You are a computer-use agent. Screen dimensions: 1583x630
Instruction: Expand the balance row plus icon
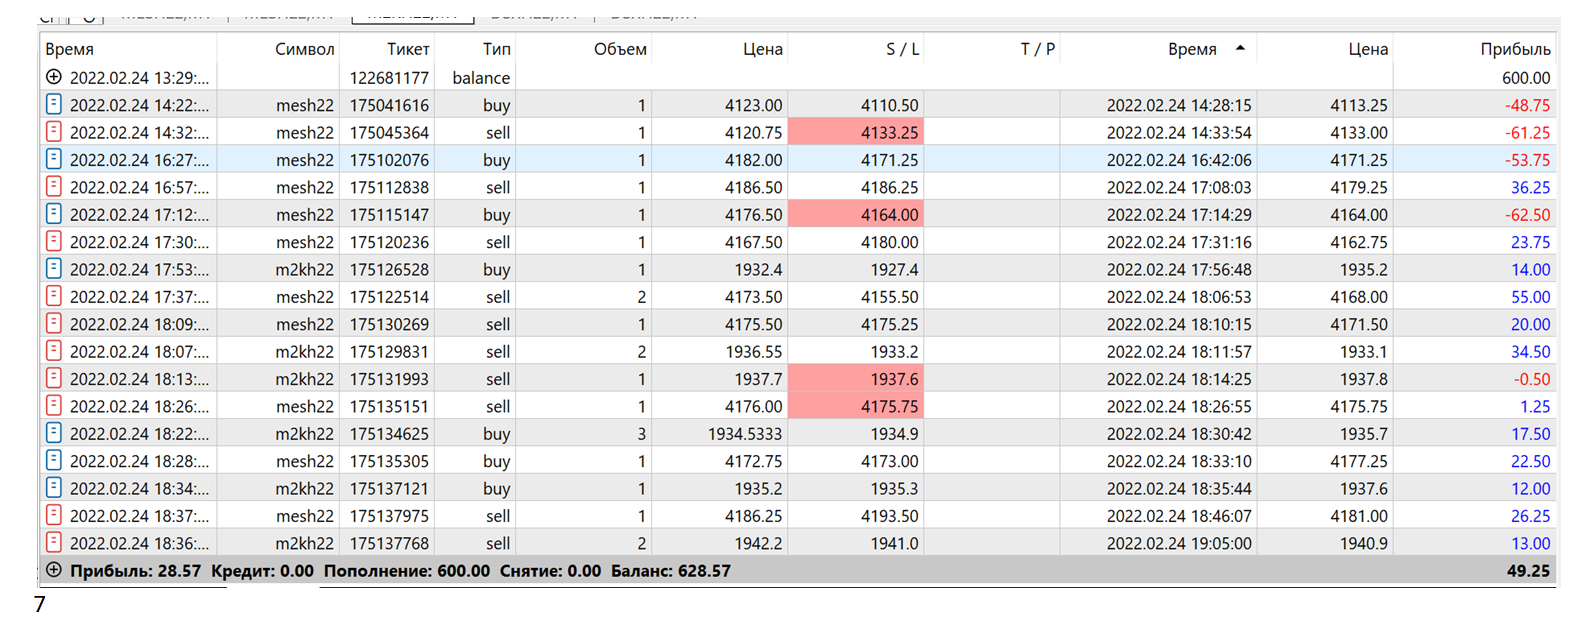click(x=54, y=77)
